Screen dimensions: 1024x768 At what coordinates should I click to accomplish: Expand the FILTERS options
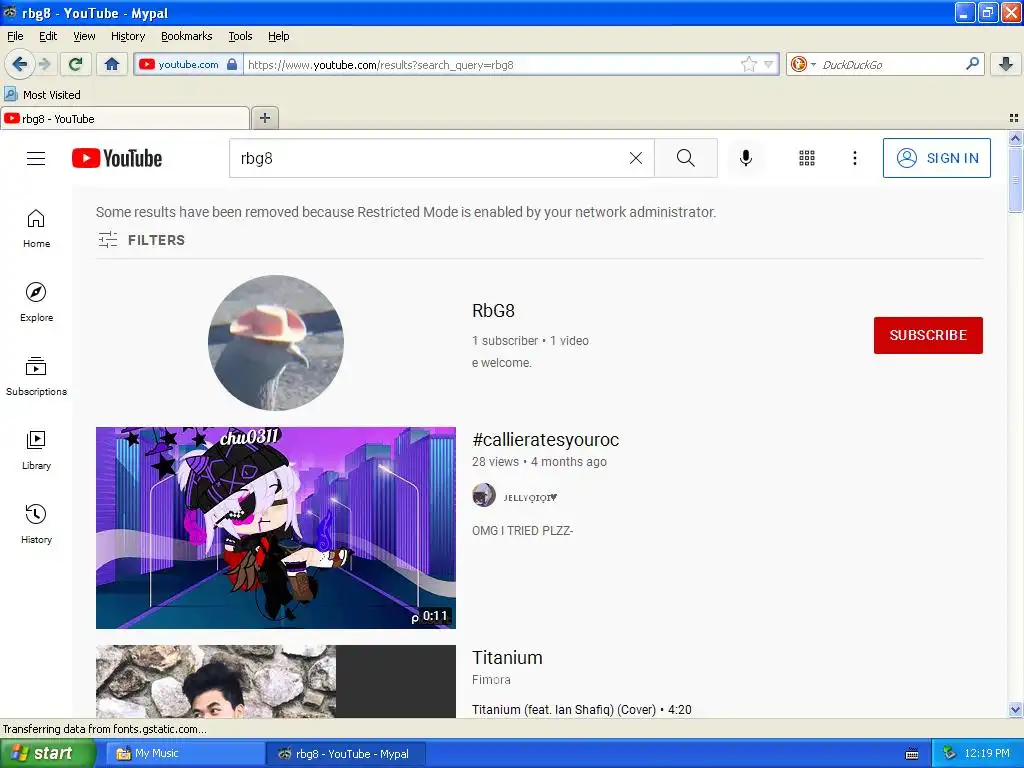click(x=141, y=240)
